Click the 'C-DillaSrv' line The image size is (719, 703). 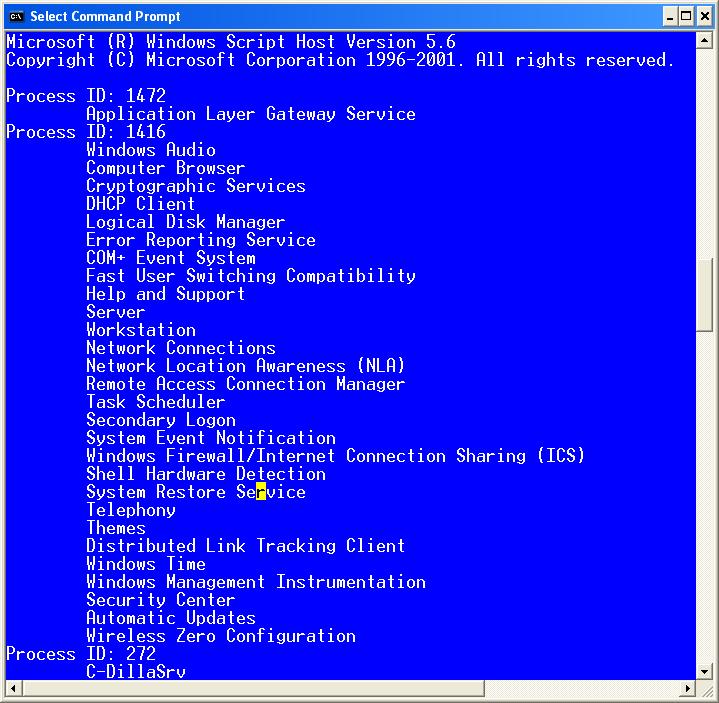click(136, 671)
